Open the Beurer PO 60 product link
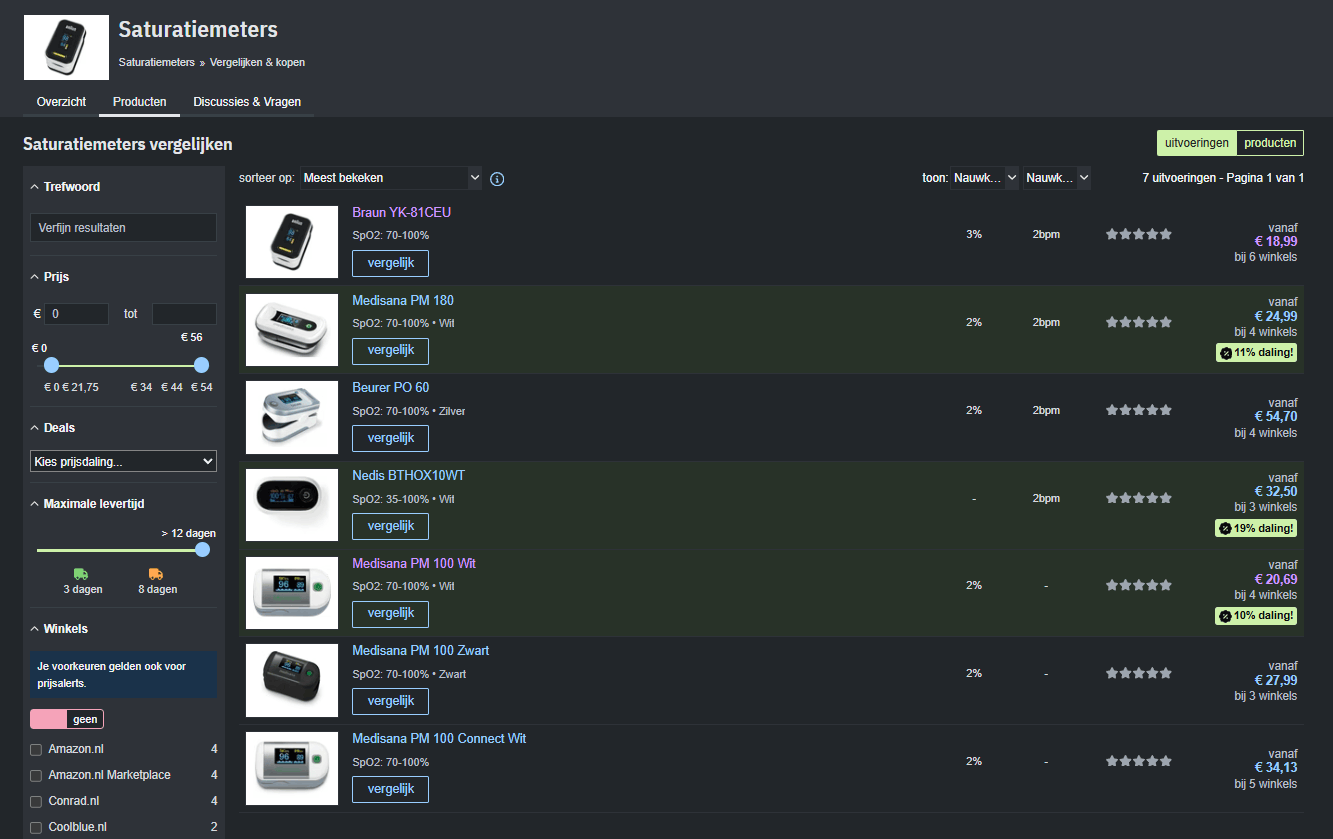This screenshot has width=1333, height=839. tap(391, 387)
